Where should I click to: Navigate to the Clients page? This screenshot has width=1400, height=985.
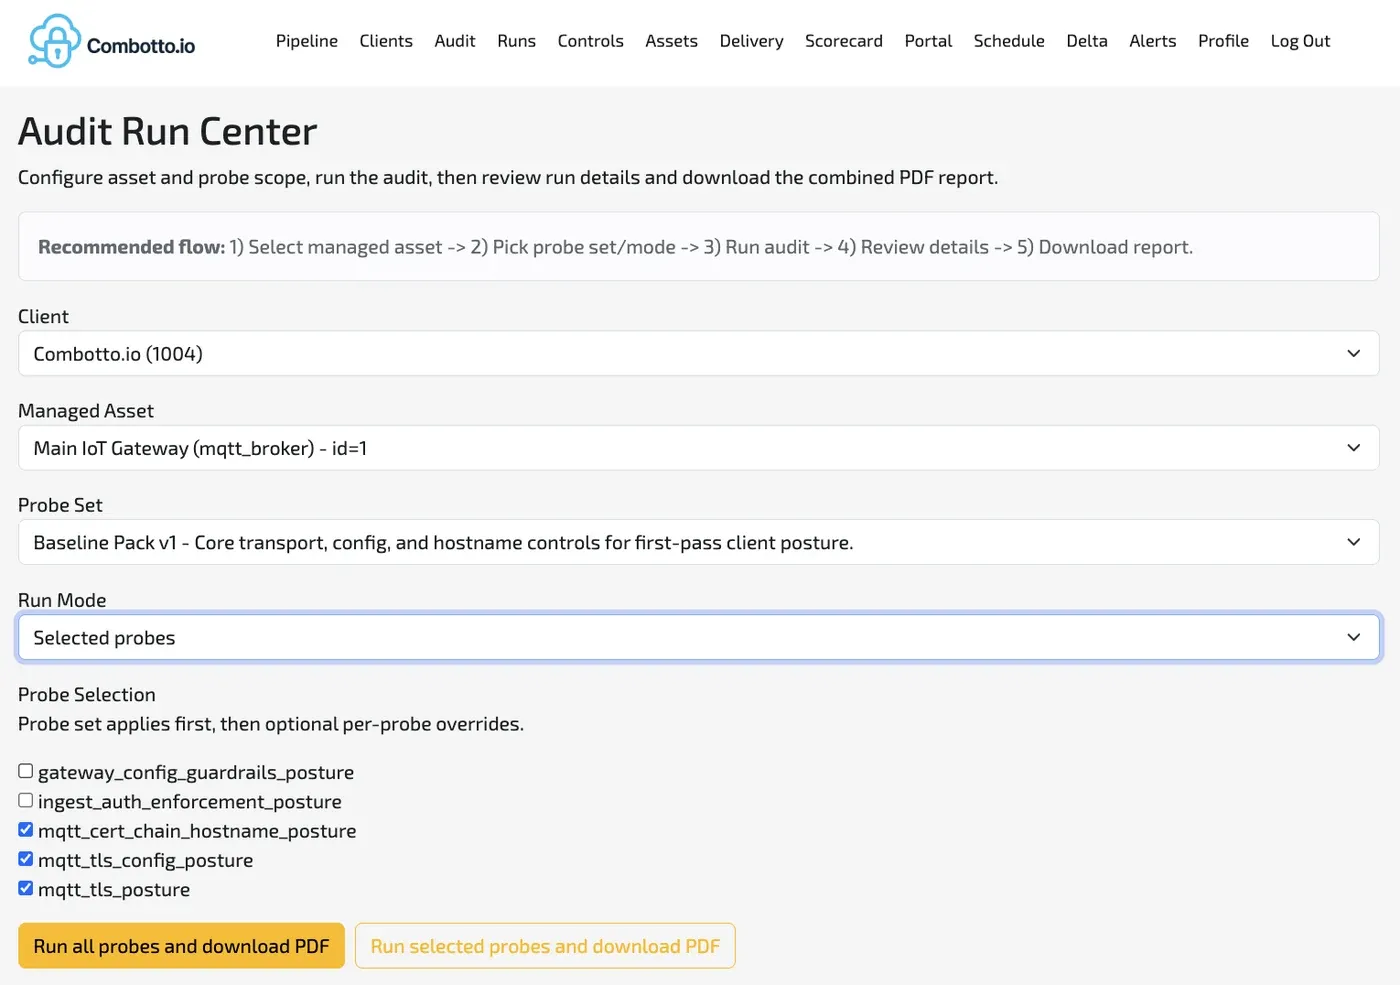tap(386, 41)
